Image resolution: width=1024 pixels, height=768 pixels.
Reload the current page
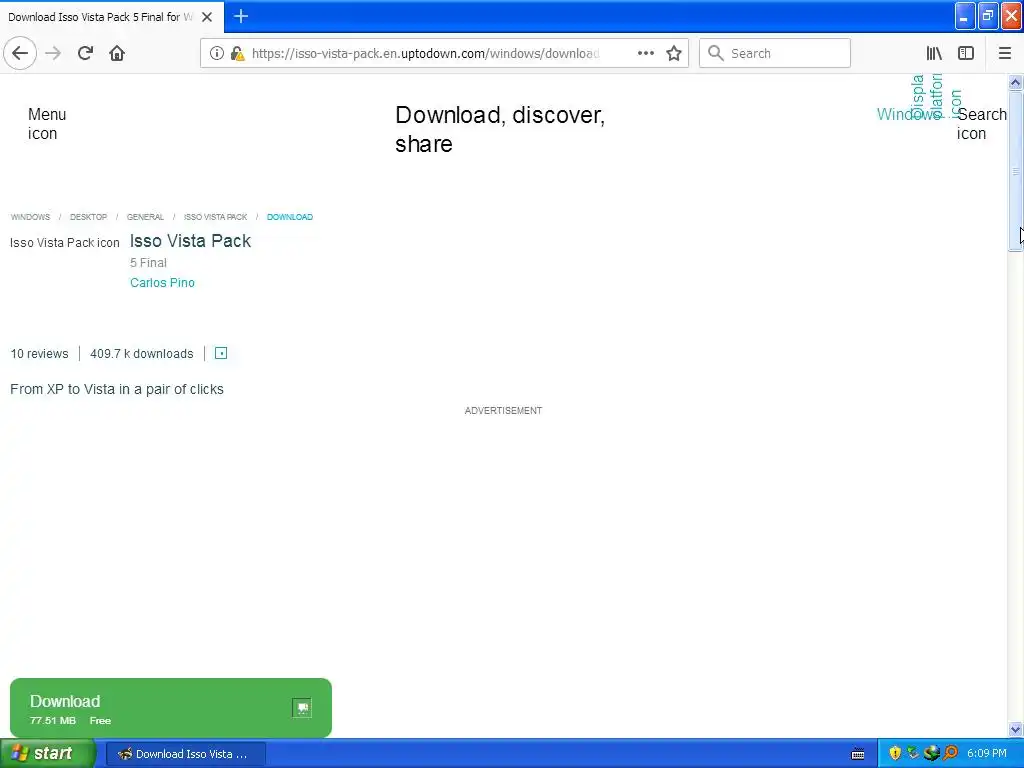tap(85, 53)
